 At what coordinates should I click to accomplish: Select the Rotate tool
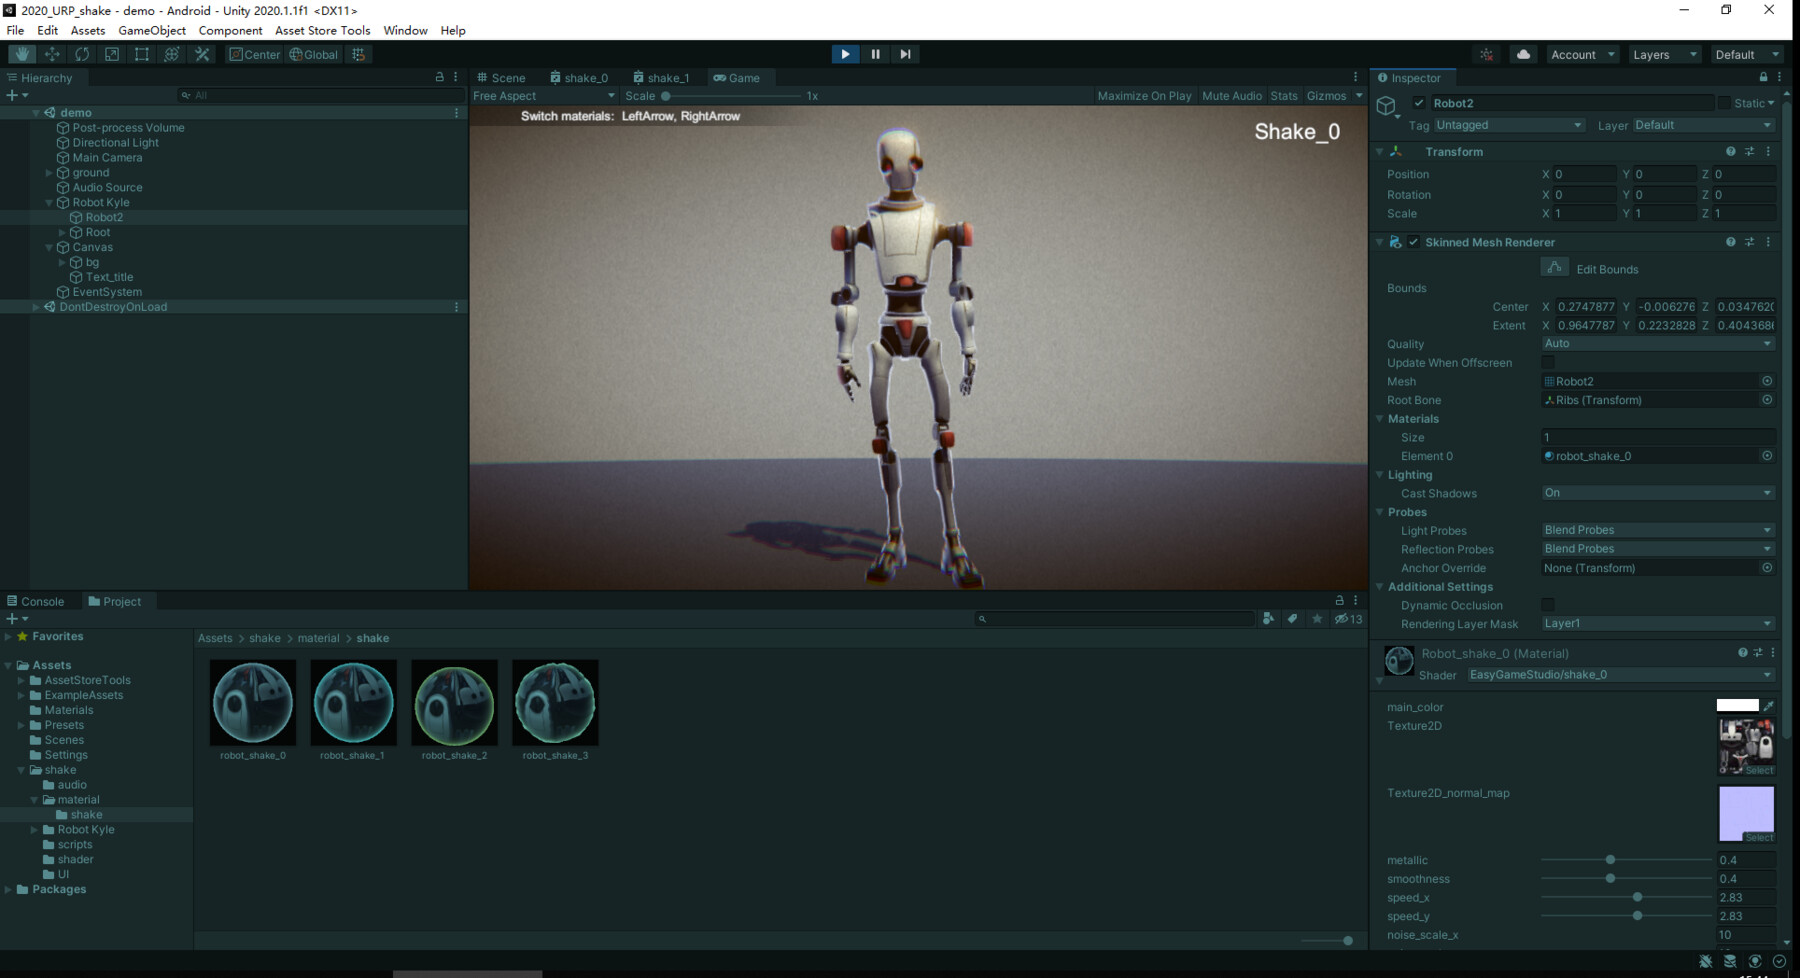tap(81, 54)
